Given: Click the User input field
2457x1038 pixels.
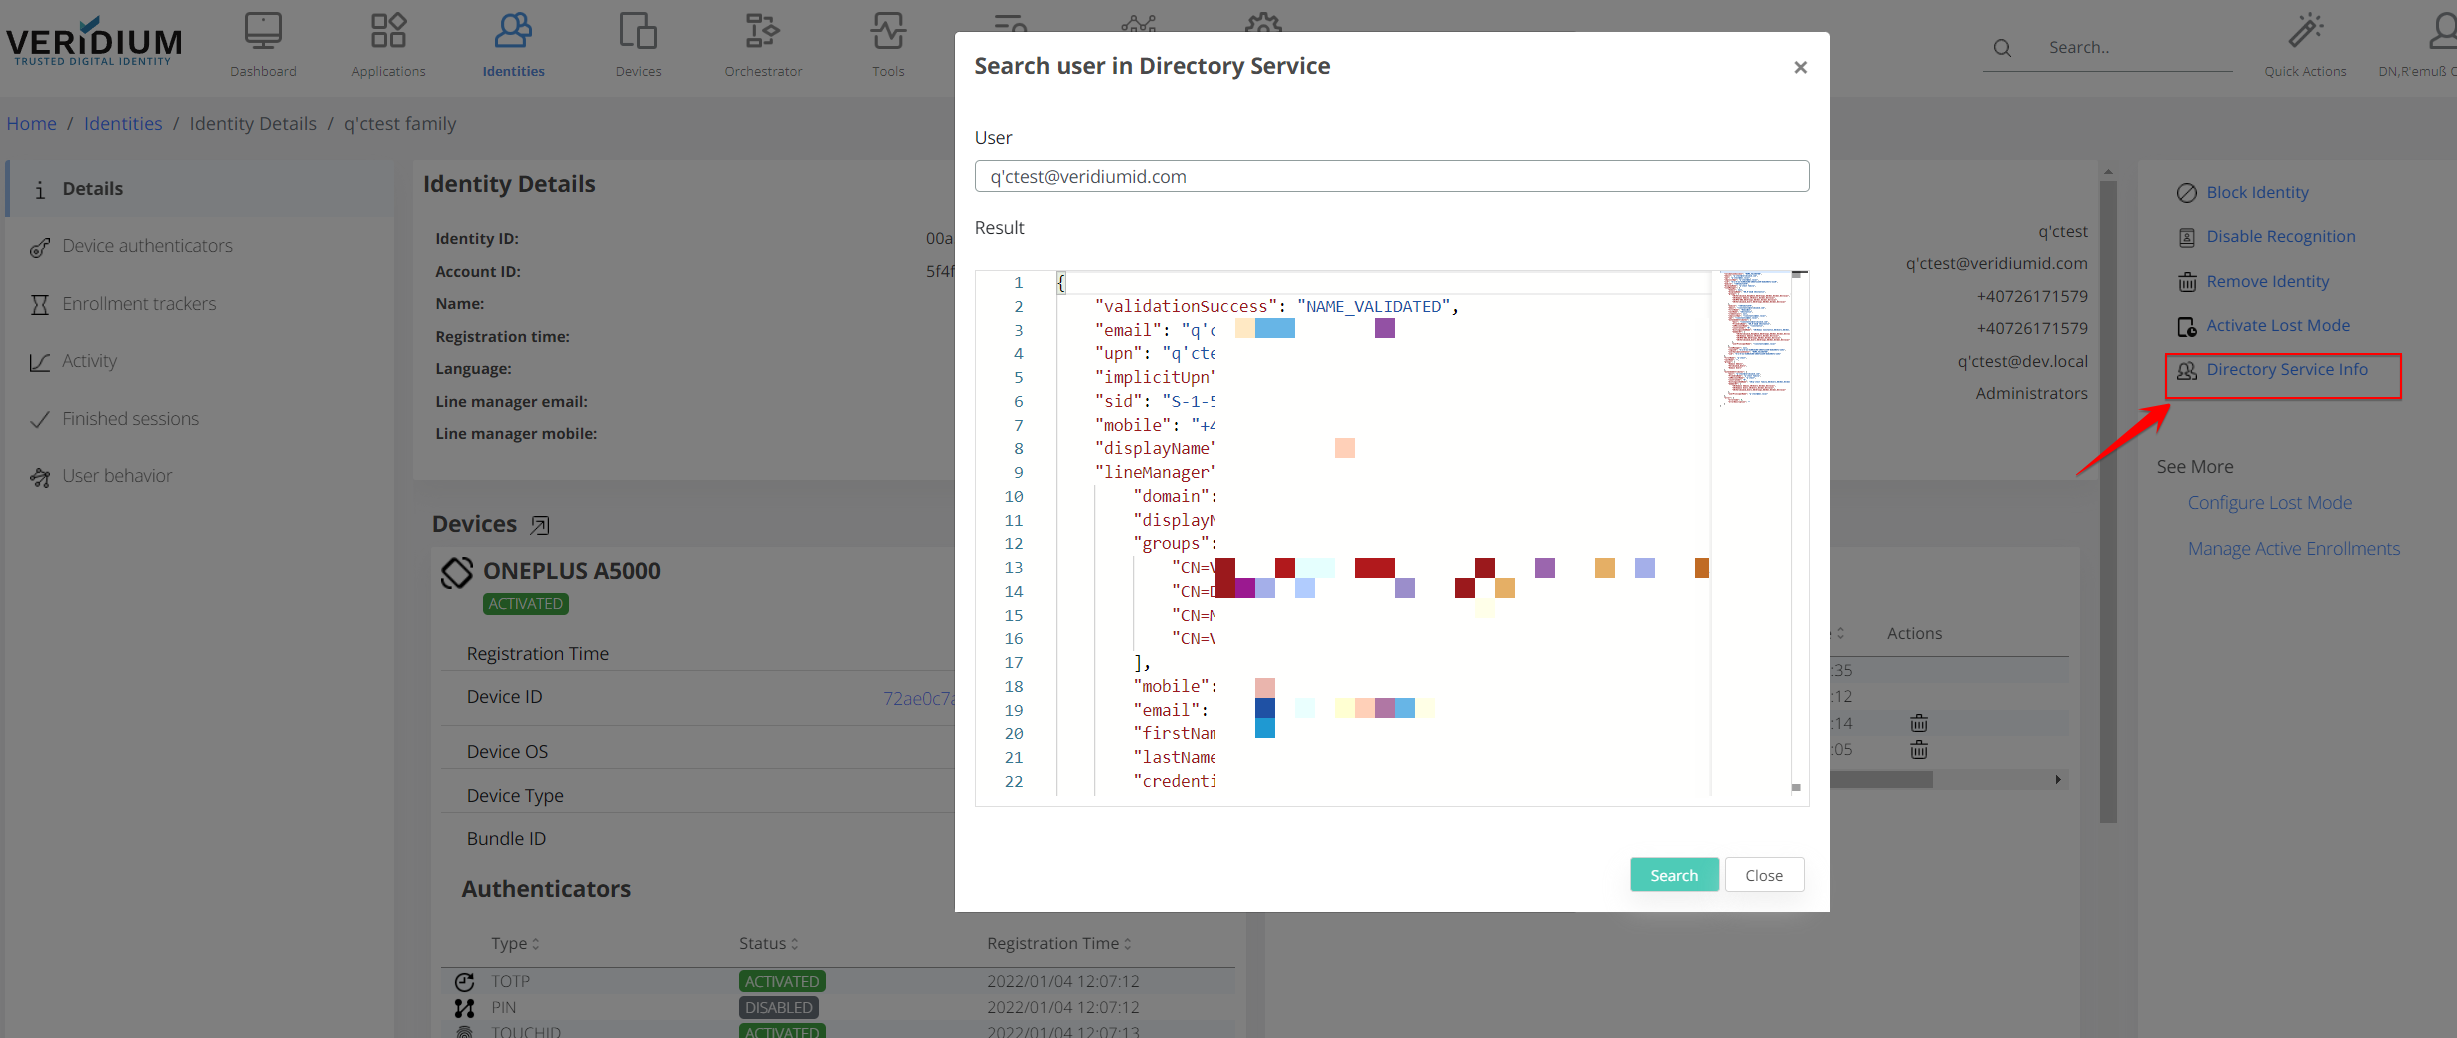Looking at the screenshot, I should pos(1391,176).
